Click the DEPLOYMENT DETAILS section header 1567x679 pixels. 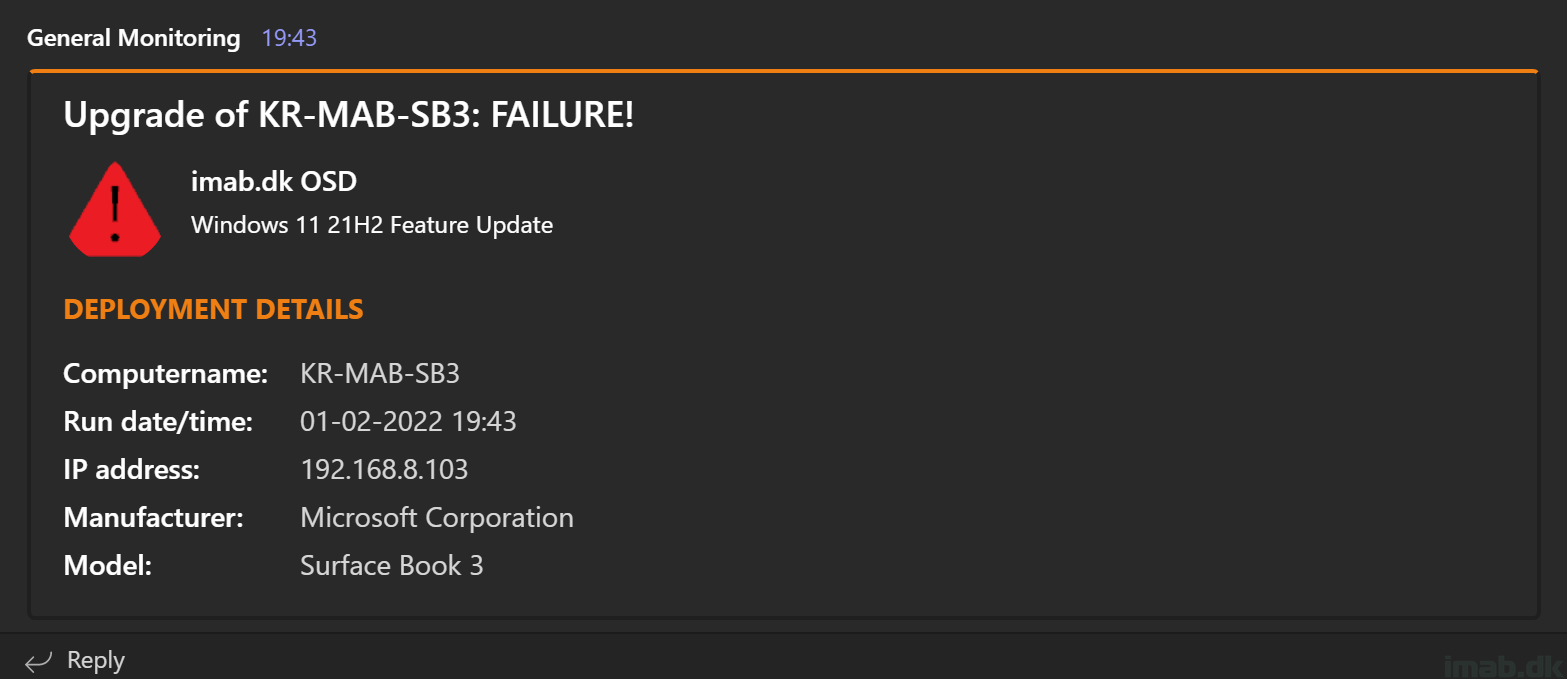(213, 310)
